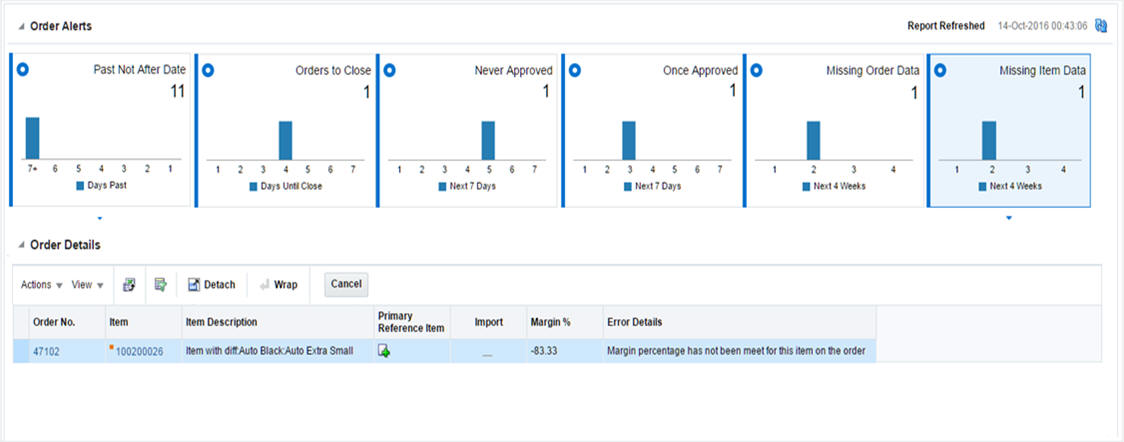This screenshot has width=1124, height=442.
Task: Click the bar in Missing Order Data chart
Action: pyautogui.click(x=814, y=140)
